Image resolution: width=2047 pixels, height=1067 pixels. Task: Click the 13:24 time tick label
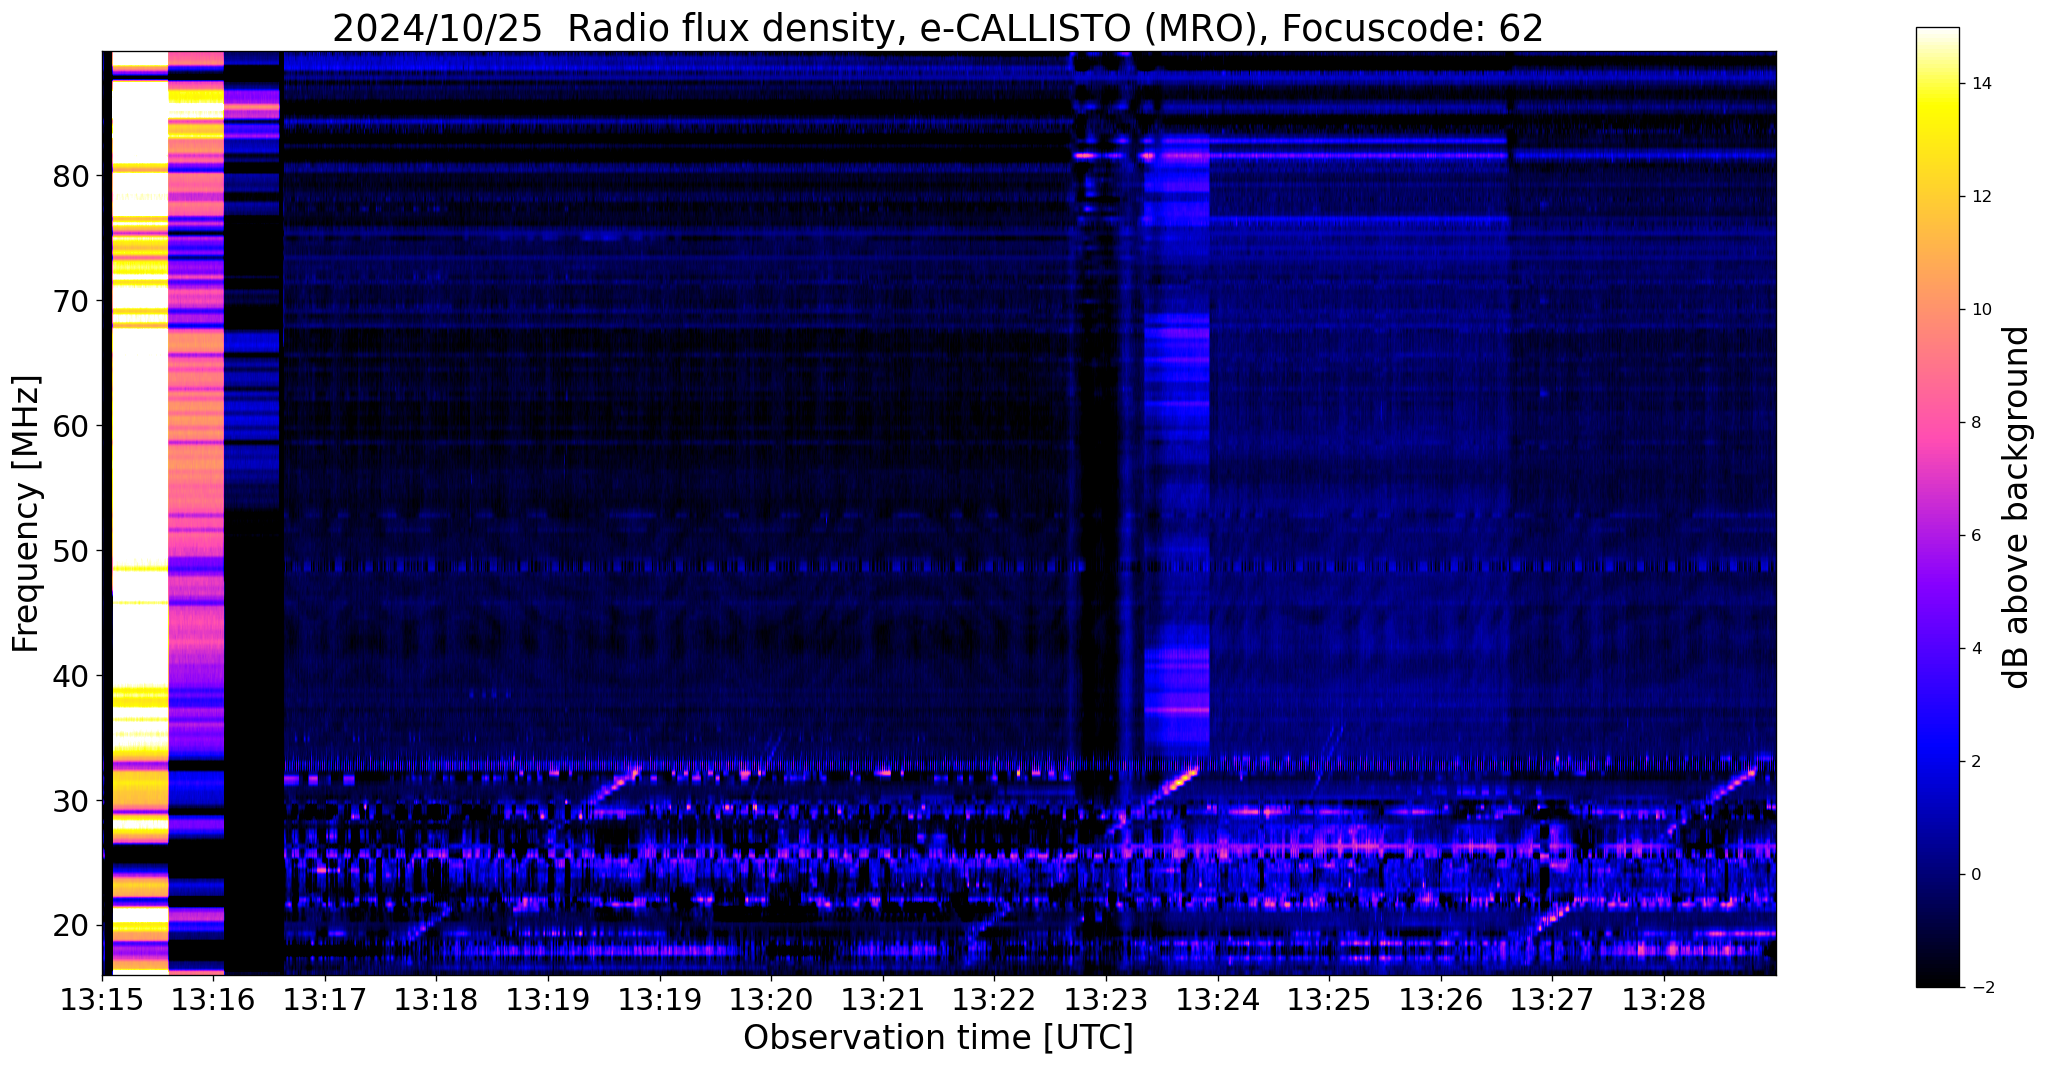click(x=1217, y=1000)
